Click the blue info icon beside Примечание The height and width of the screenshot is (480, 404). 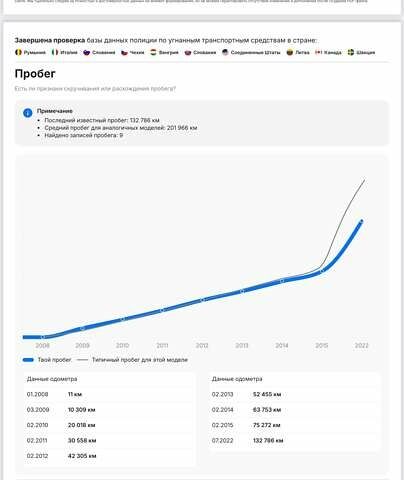[28, 113]
